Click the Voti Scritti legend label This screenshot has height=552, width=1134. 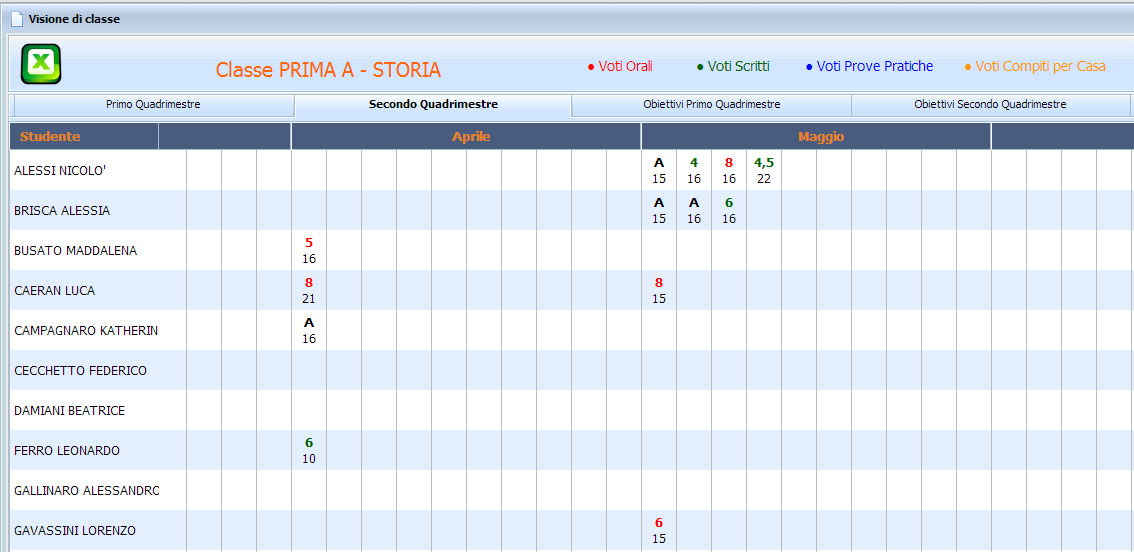coord(738,66)
